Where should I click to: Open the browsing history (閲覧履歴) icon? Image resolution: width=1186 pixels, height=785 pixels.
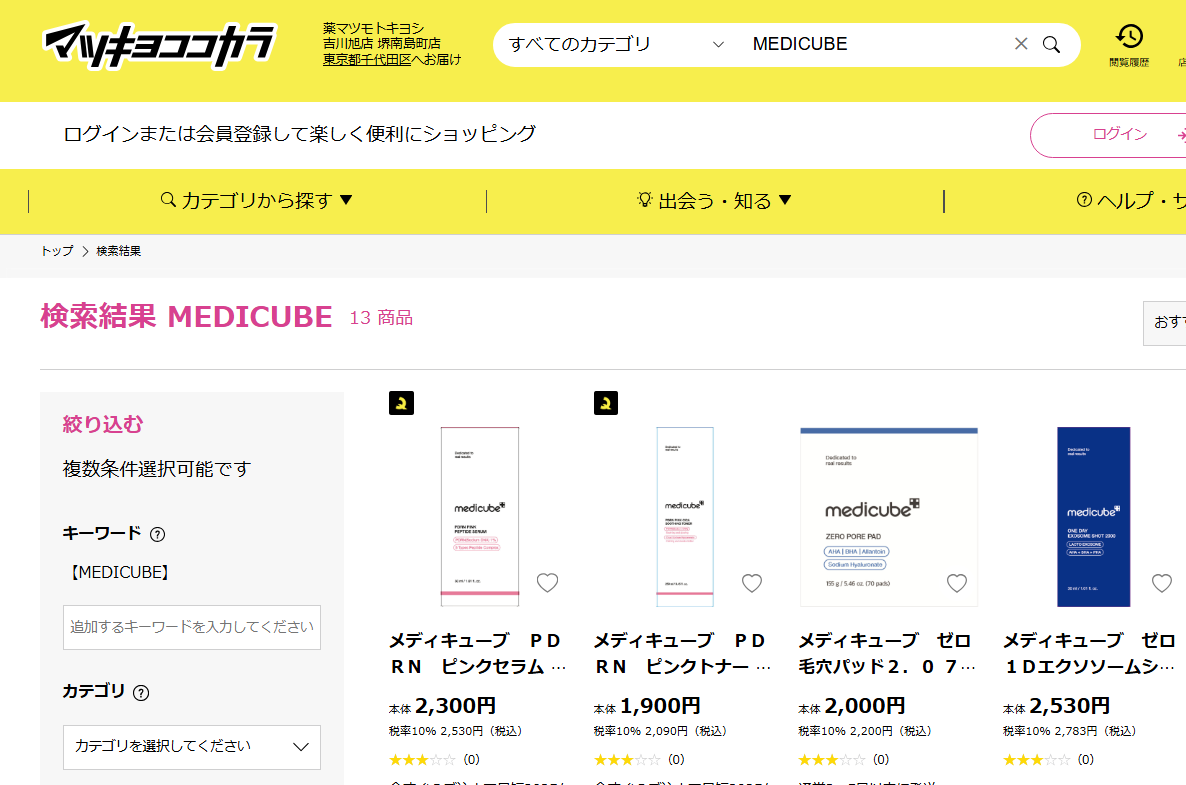tap(1129, 45)
